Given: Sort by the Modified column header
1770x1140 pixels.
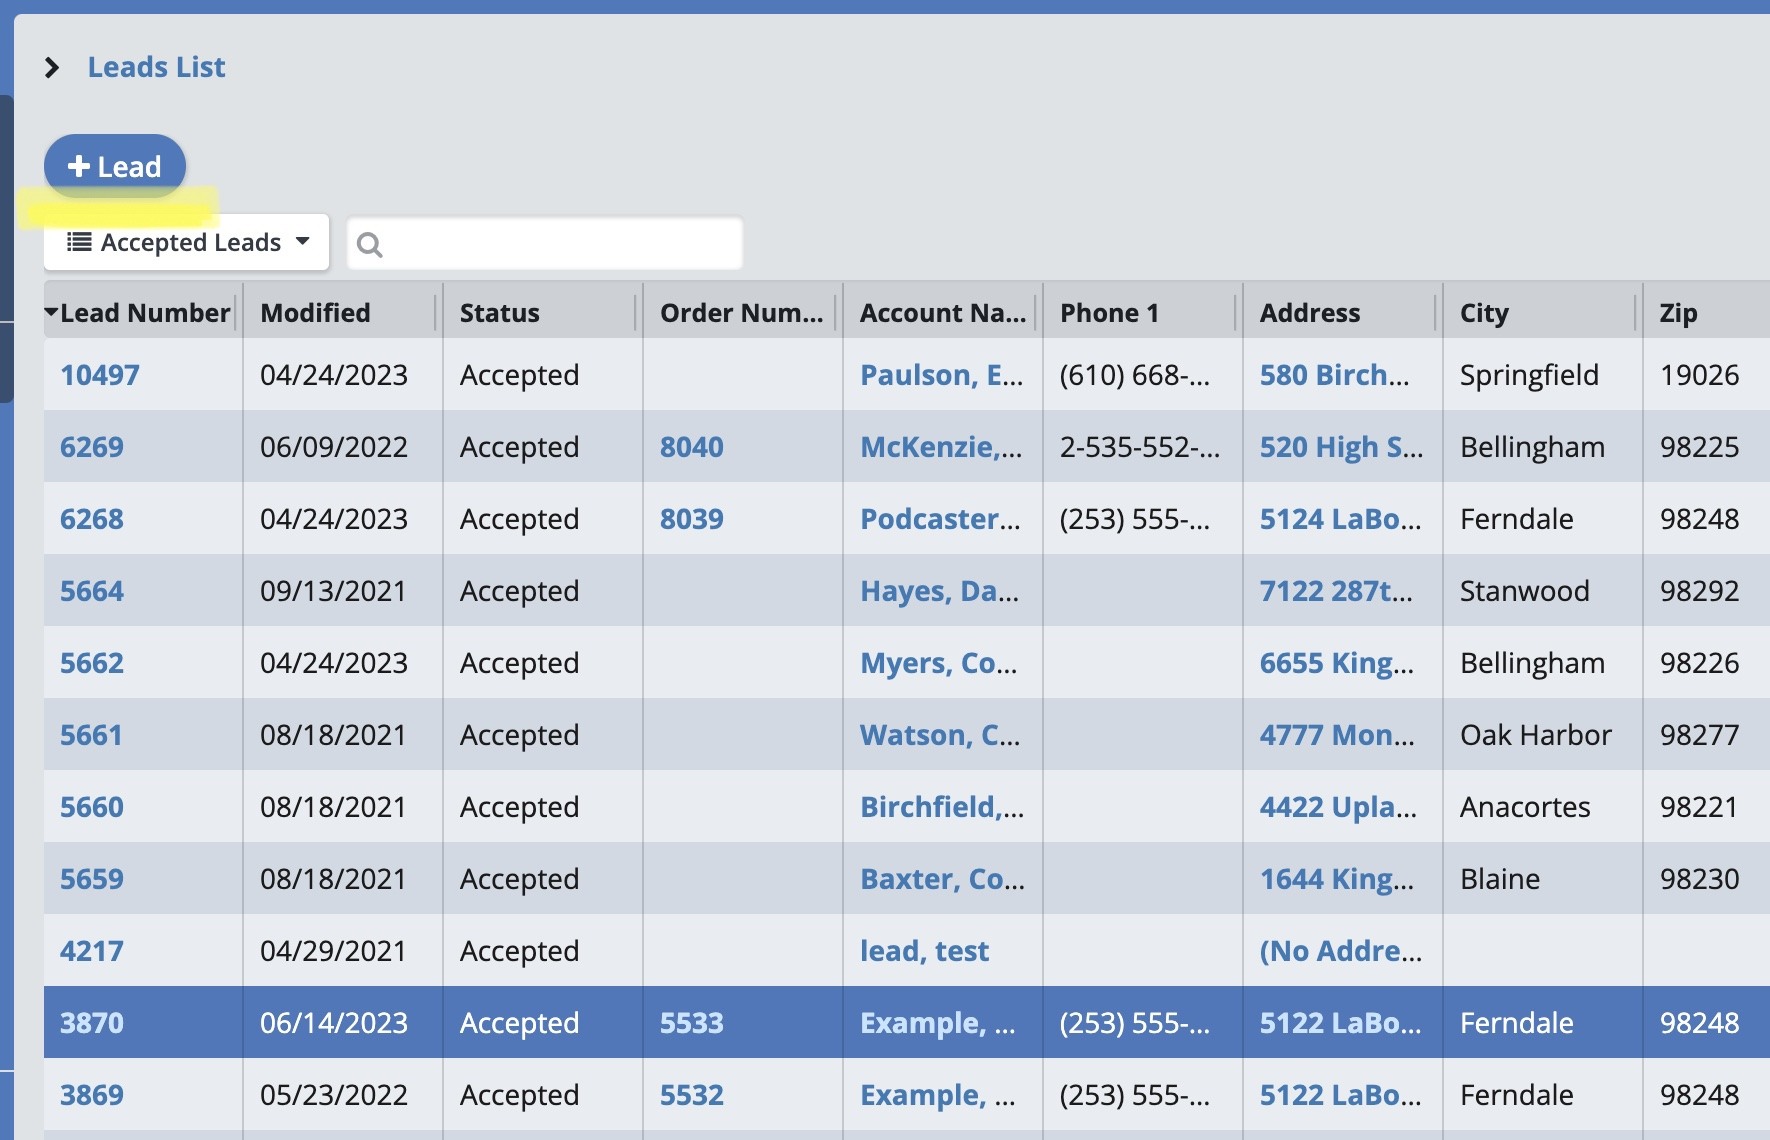Looking at the screenshot, I should click(x=315, y=313).
